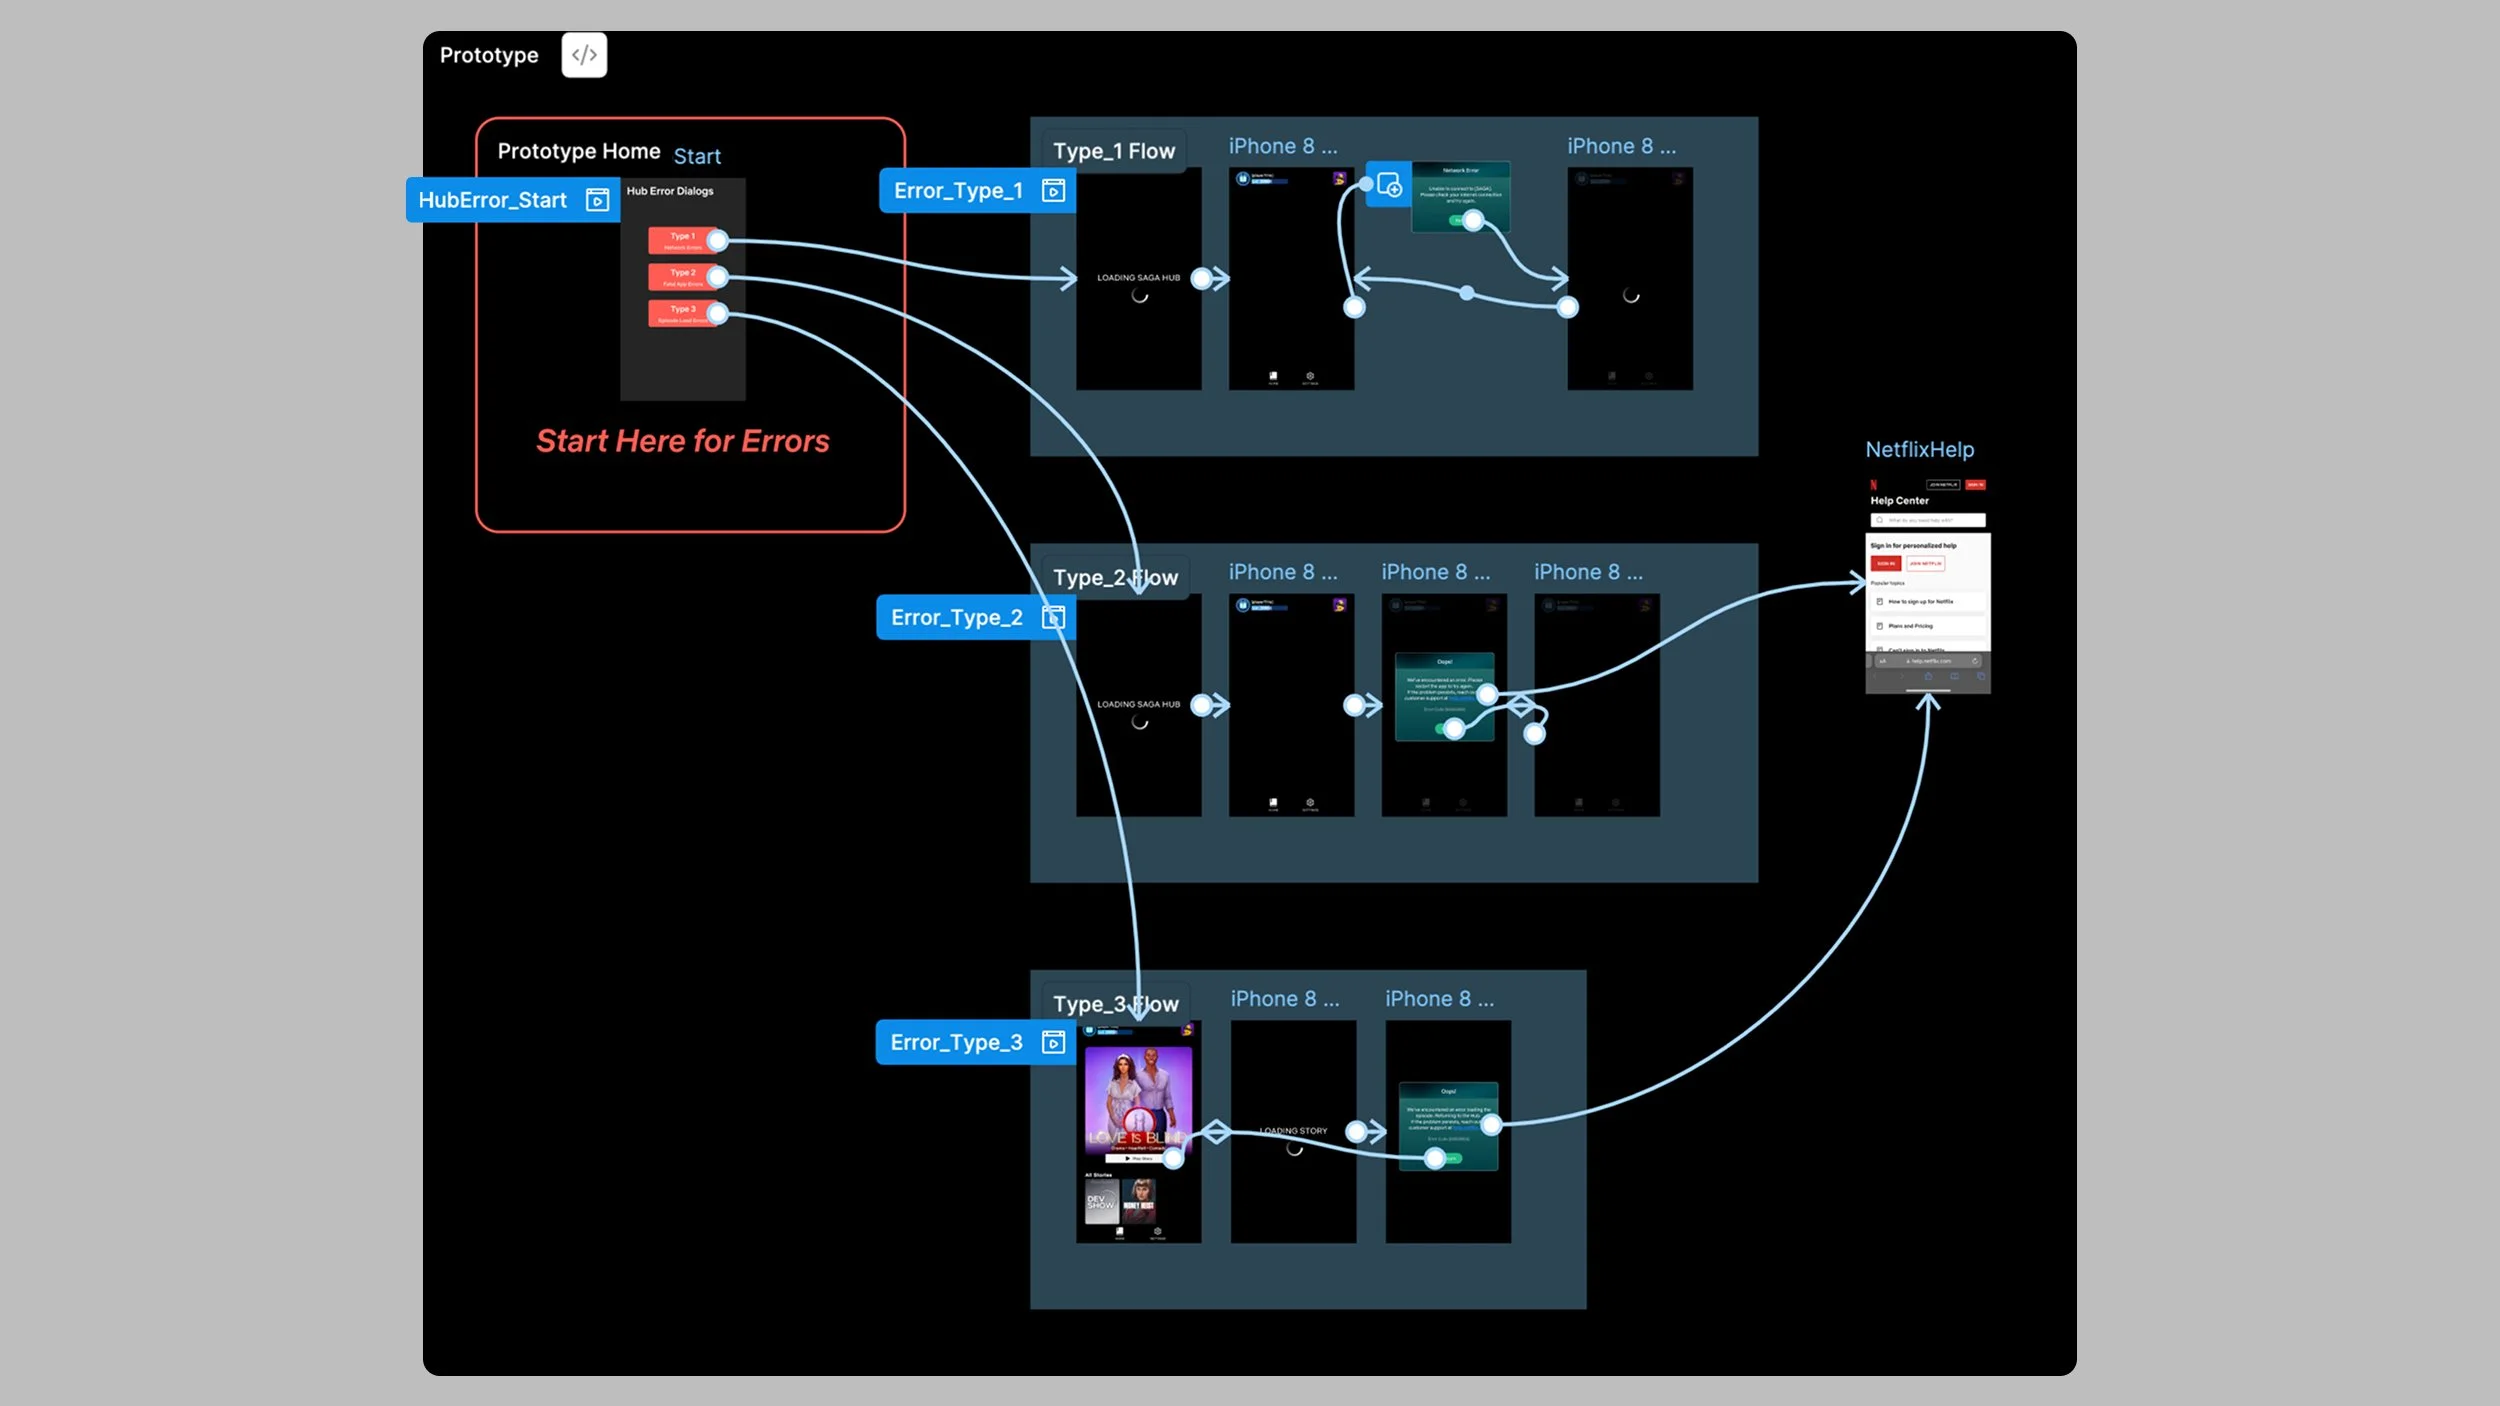Select the Type_3 Flow section title
This screenshot has width=2500, height=1406.
click(x=1115, y=1003)
